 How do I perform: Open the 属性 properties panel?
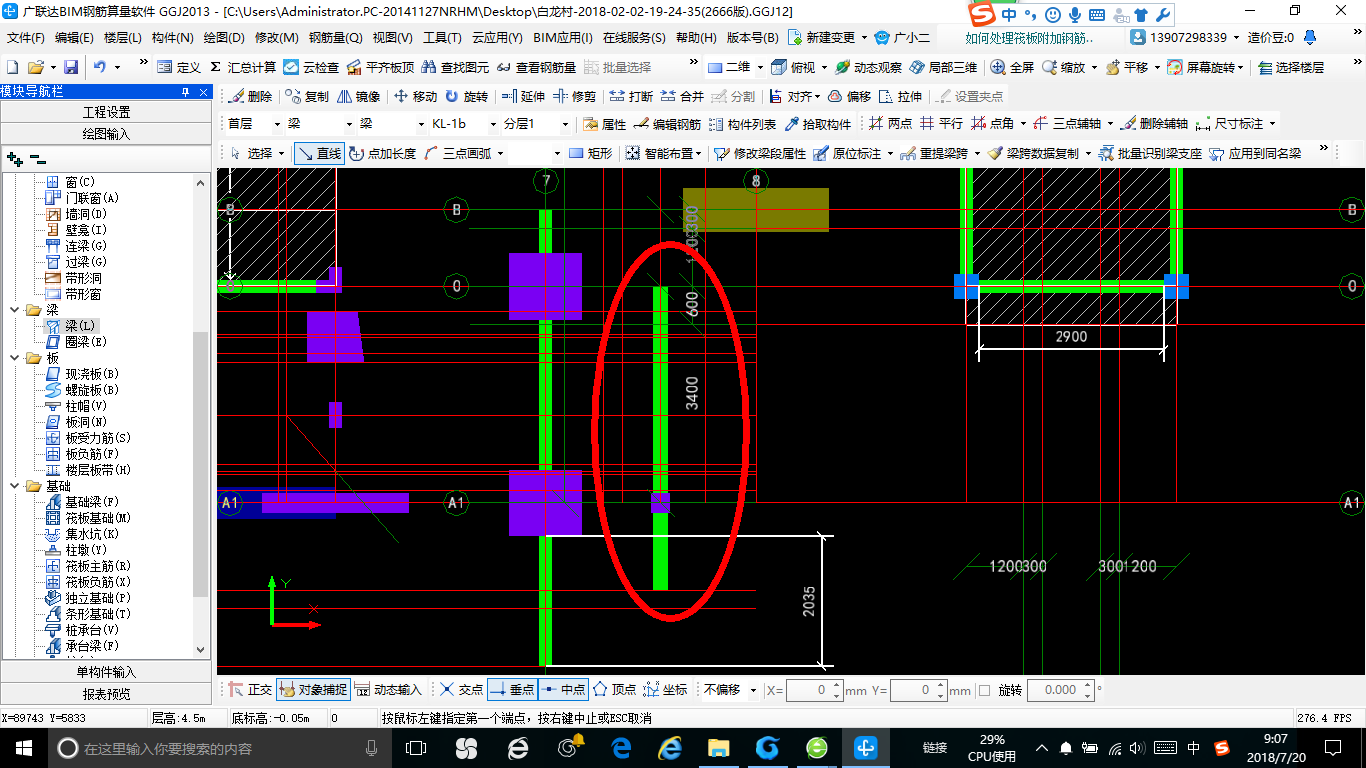(x=604, y=124)
